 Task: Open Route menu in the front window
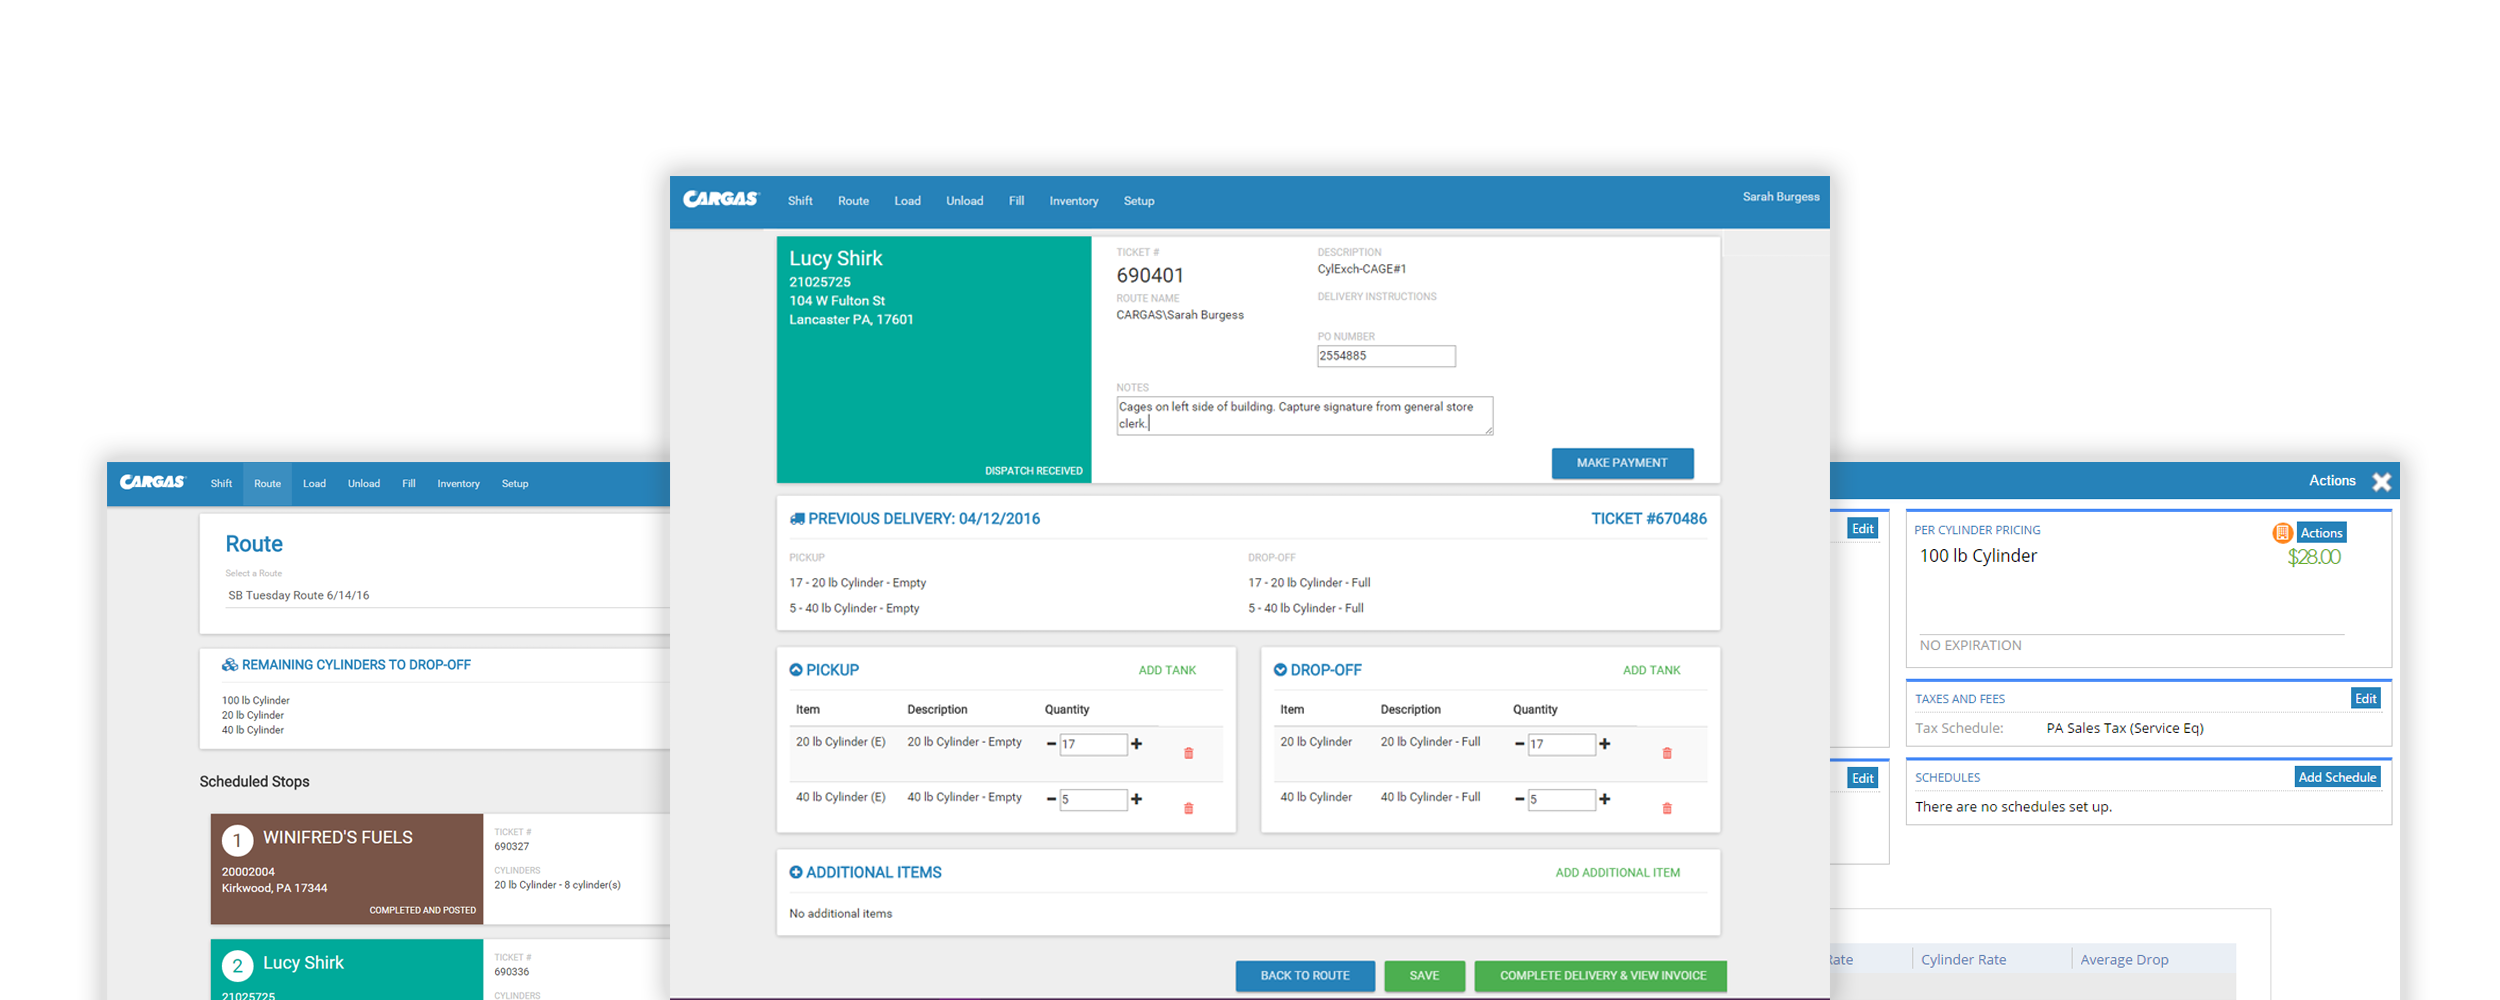pyautogui.click(x=853, y=201)
